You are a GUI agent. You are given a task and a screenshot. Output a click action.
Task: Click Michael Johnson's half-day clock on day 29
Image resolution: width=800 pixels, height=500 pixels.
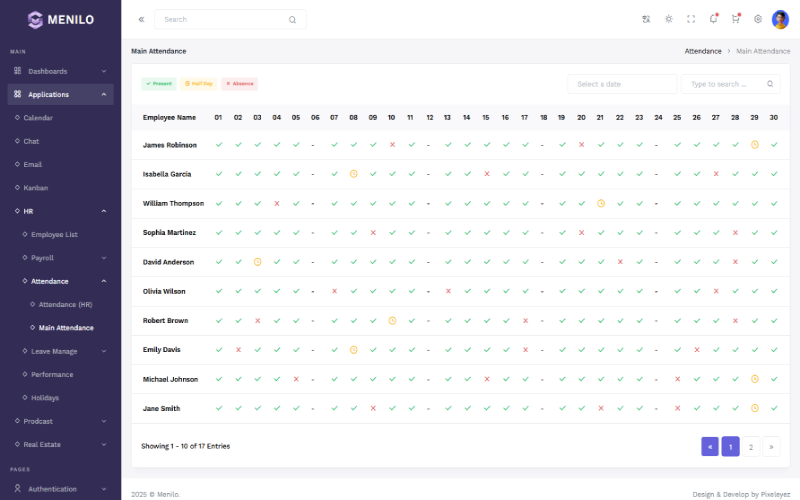(755, 379)
